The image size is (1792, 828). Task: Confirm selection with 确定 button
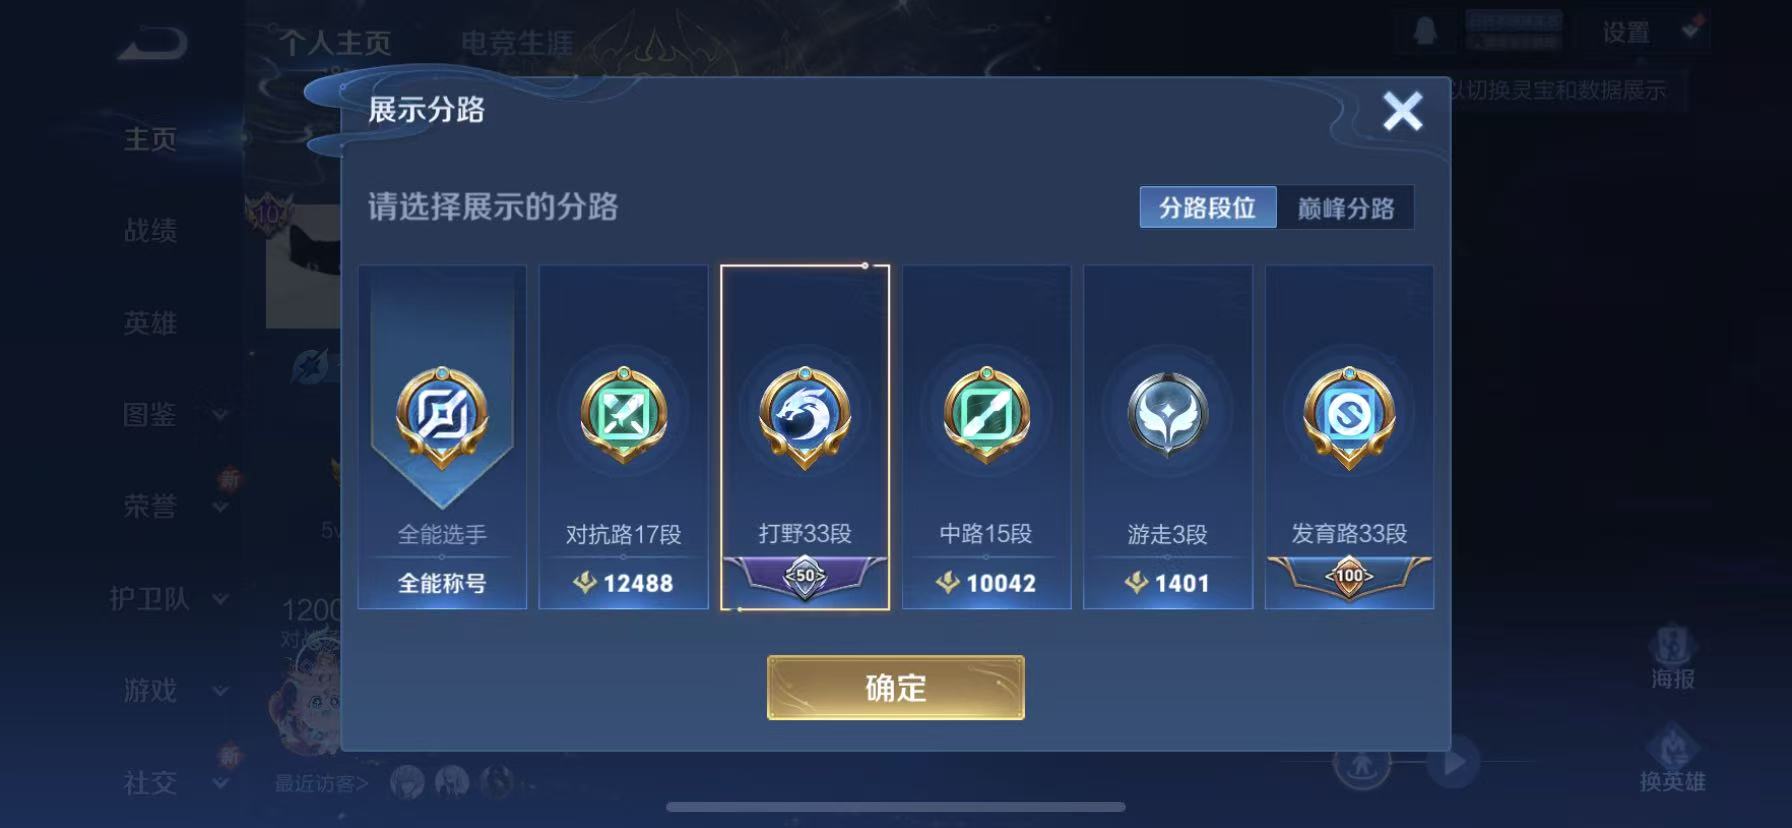(896, 688)
